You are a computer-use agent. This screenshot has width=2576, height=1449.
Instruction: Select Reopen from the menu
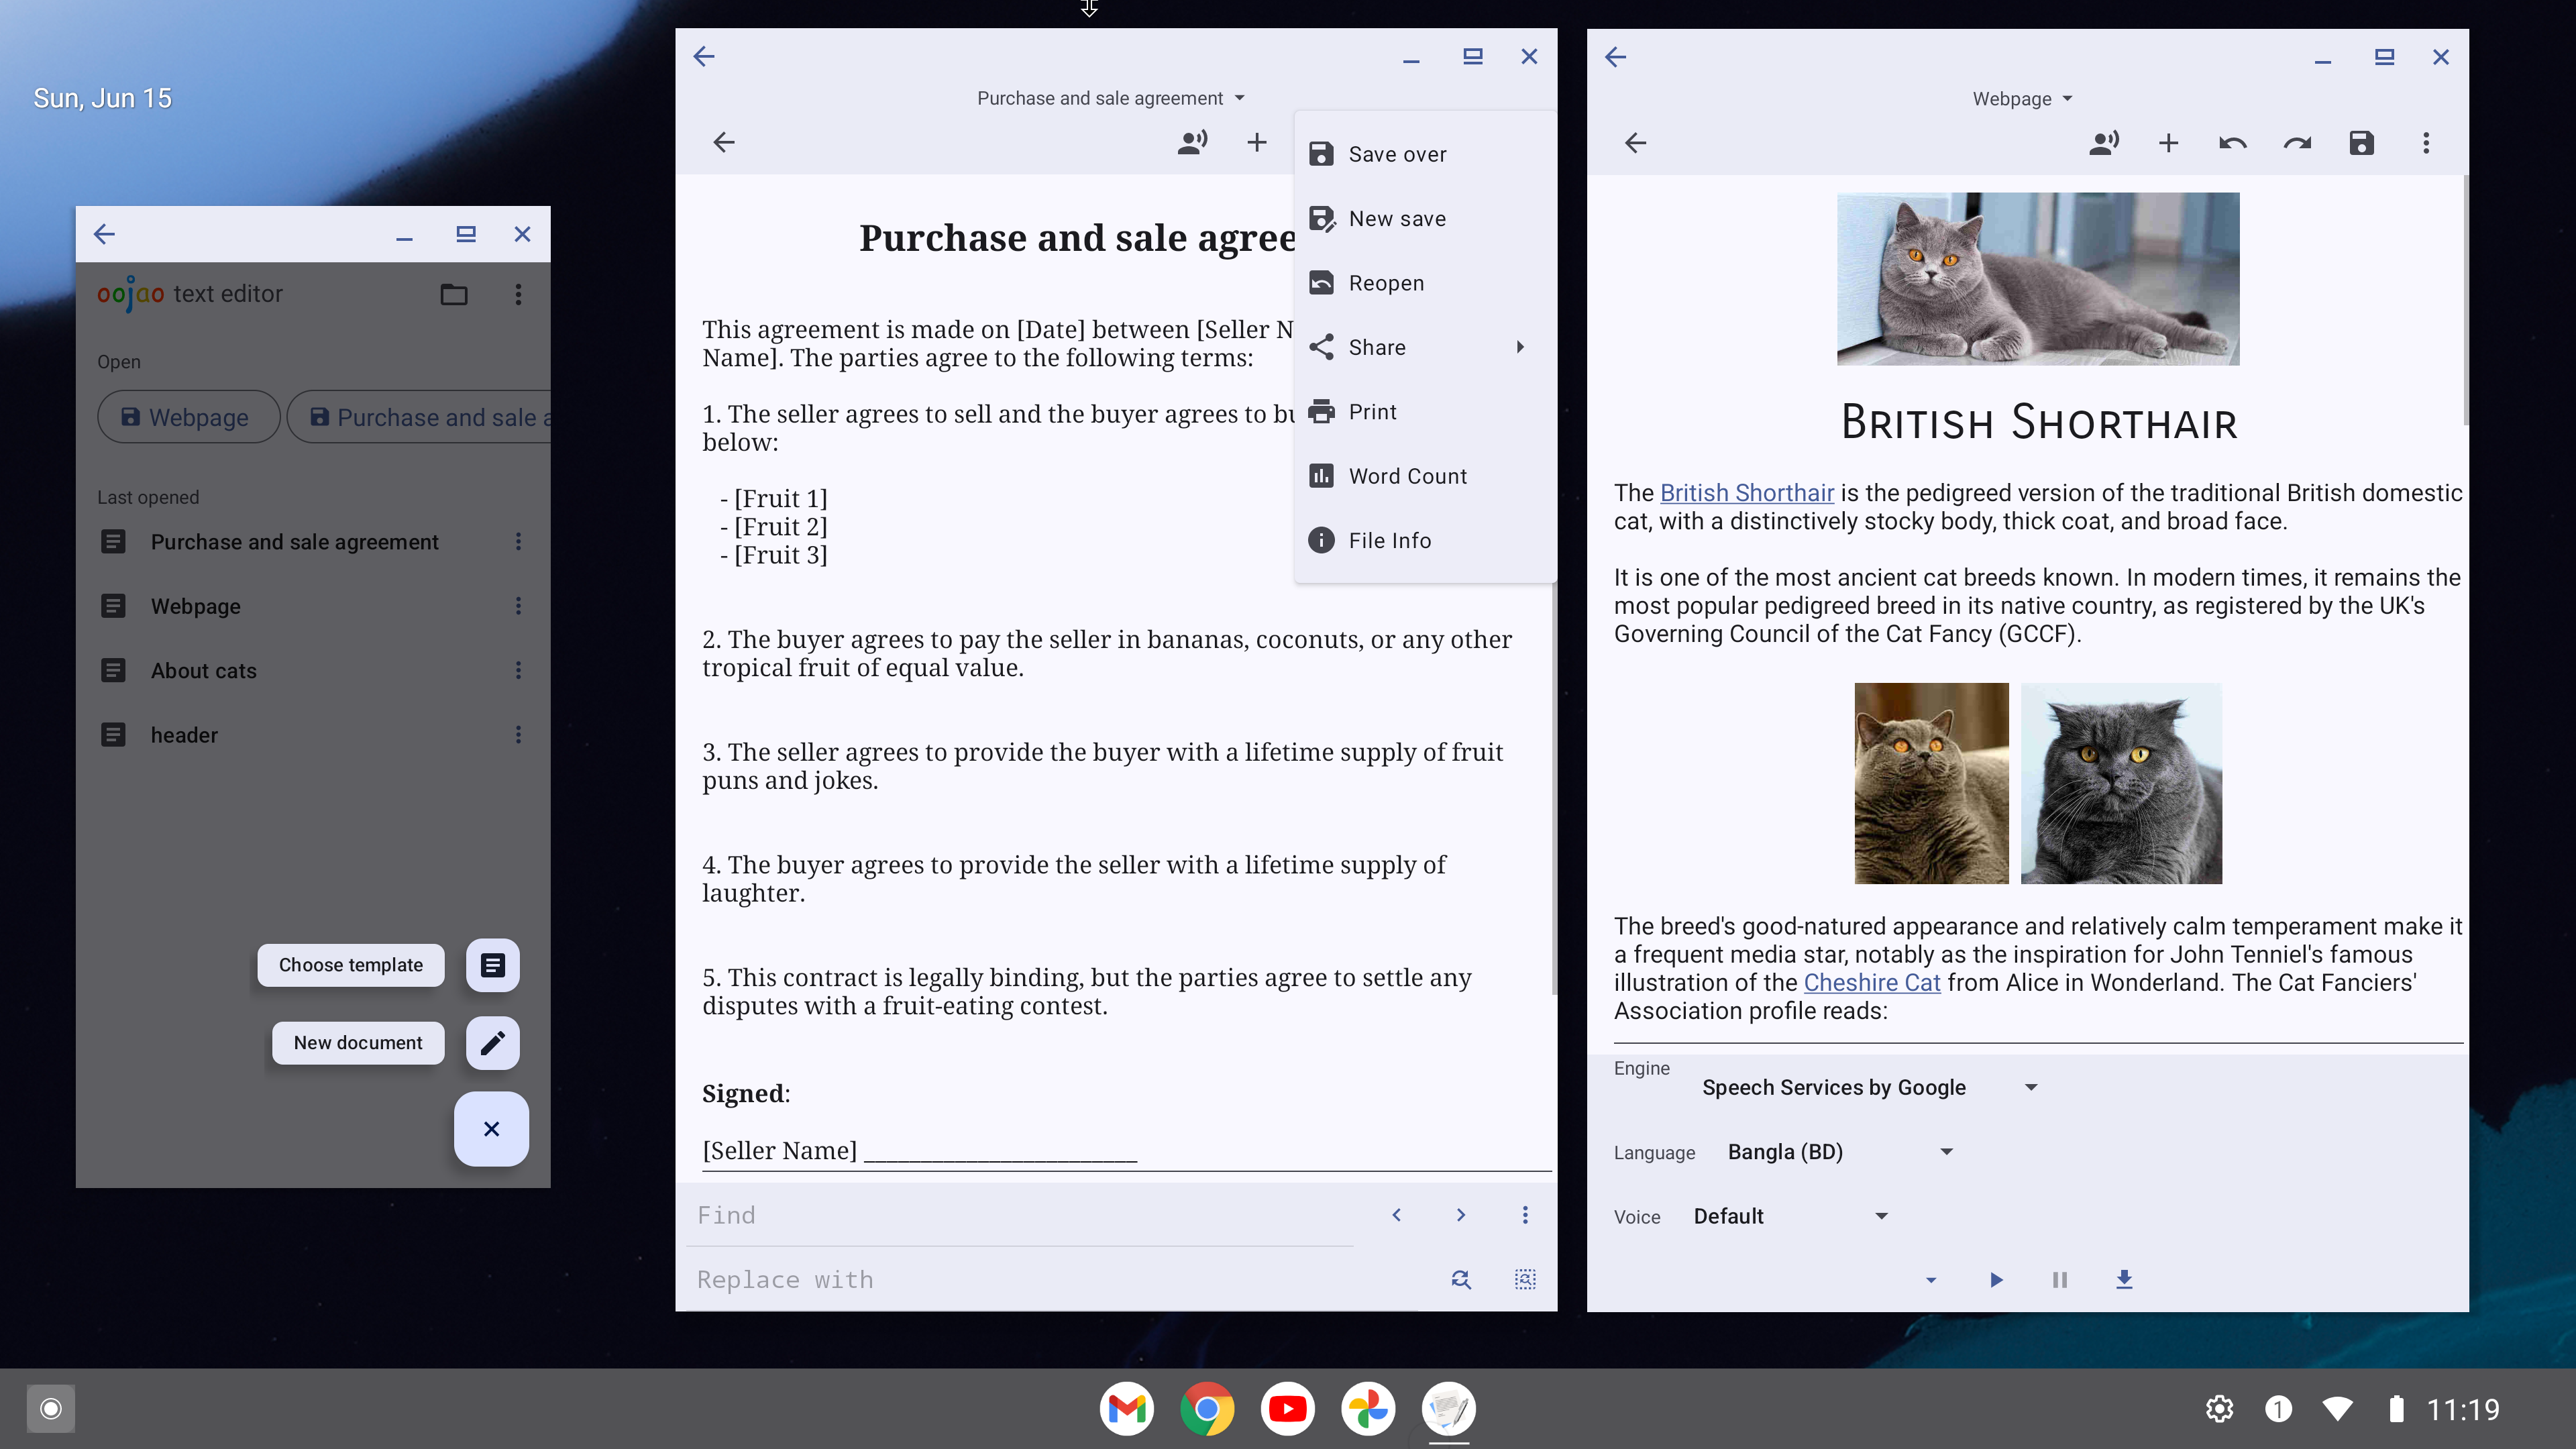pyautogui.click(x=1425, y=283)
